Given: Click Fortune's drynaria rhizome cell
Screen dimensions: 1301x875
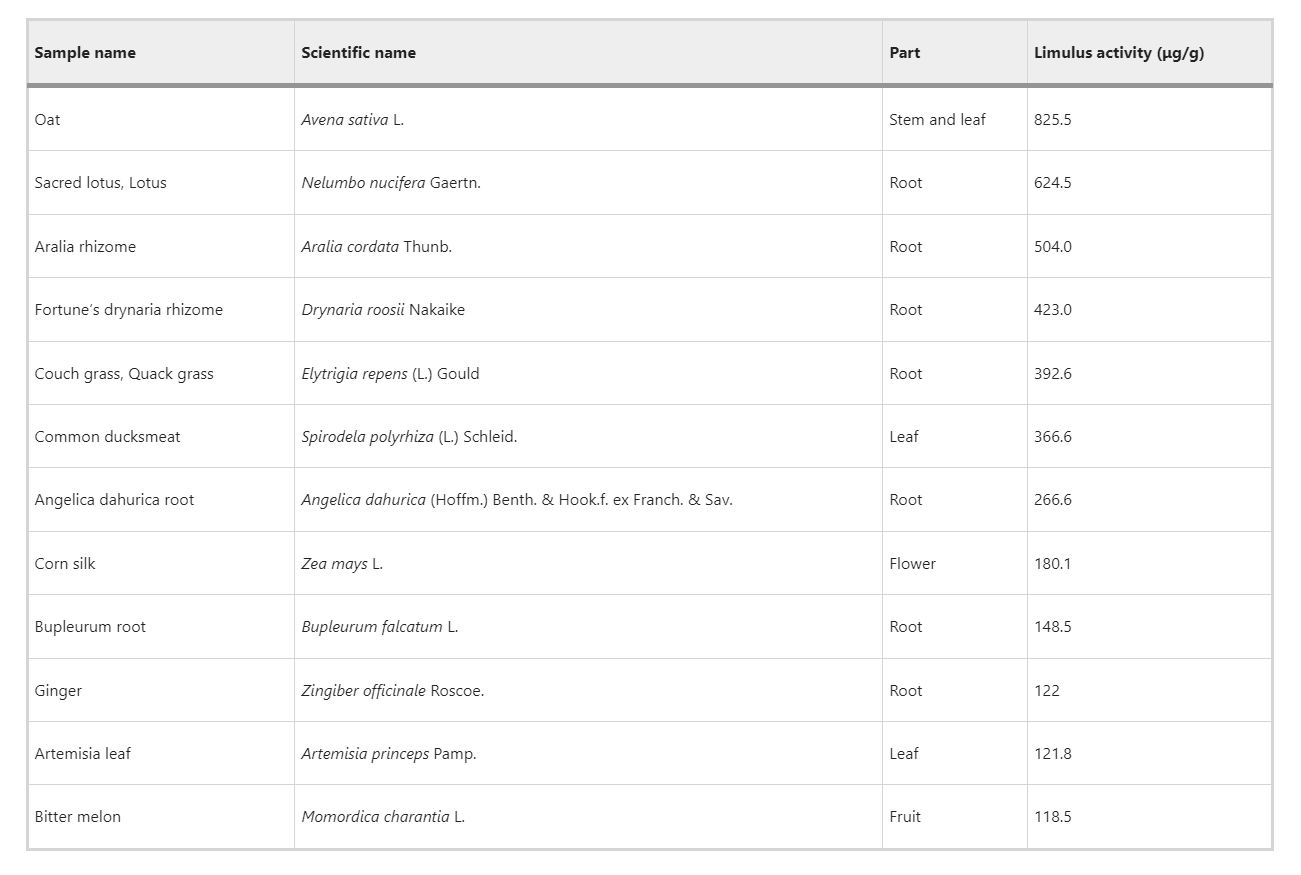Looking at the screenshot, I should (x=128, y=310).
